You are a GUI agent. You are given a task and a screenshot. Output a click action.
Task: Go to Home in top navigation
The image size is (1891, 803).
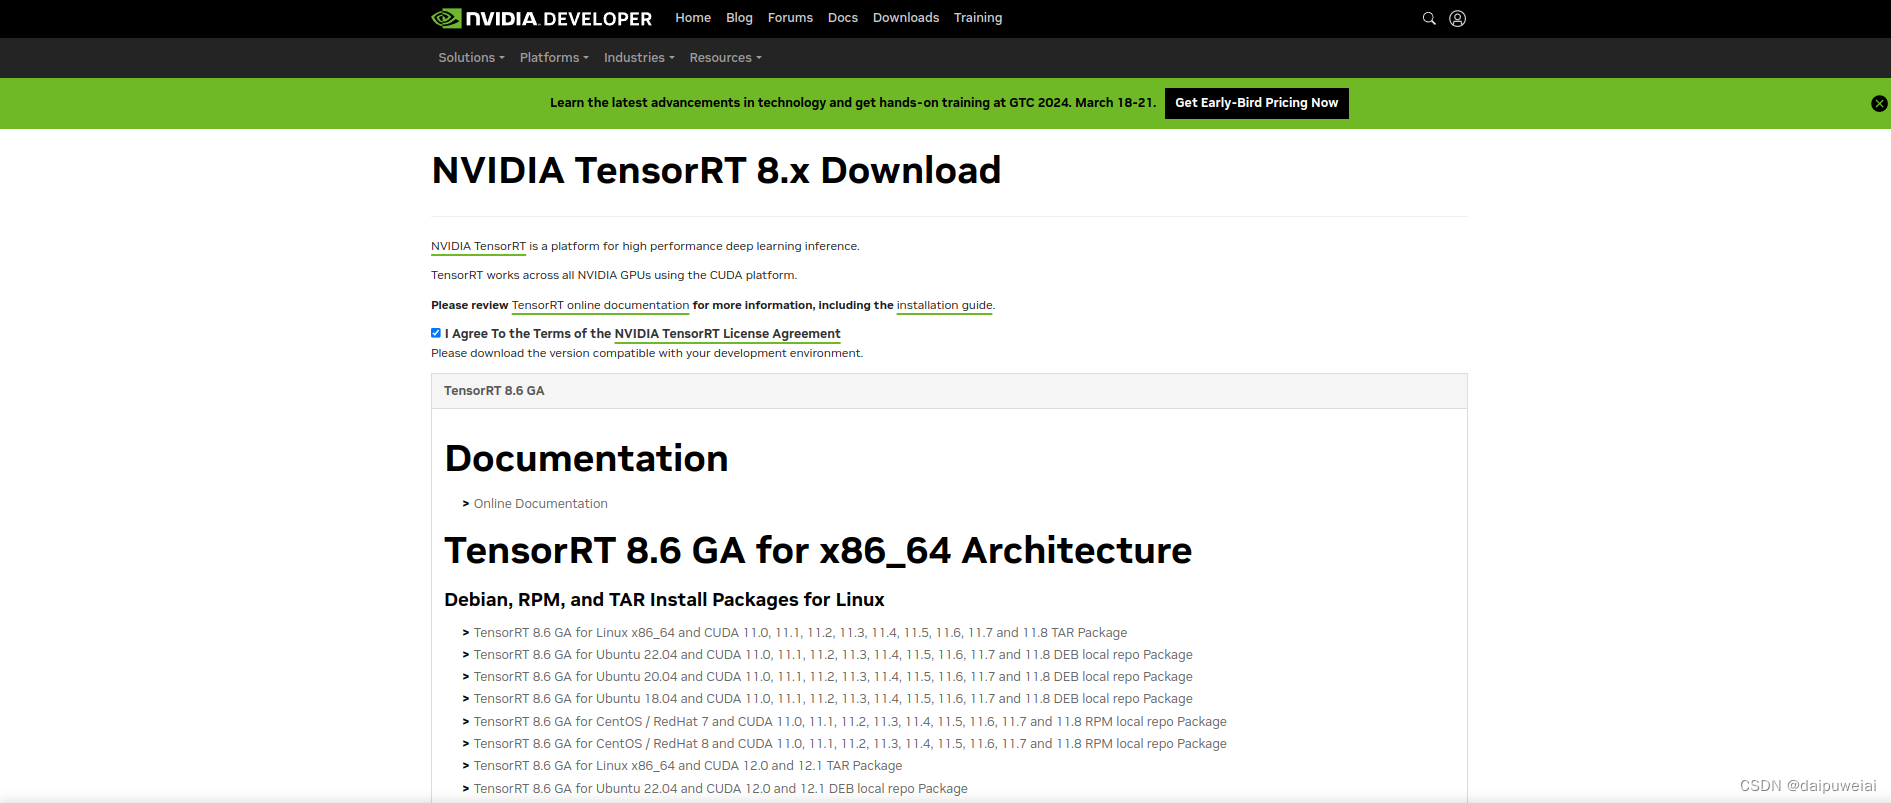(x=693, y=18)
